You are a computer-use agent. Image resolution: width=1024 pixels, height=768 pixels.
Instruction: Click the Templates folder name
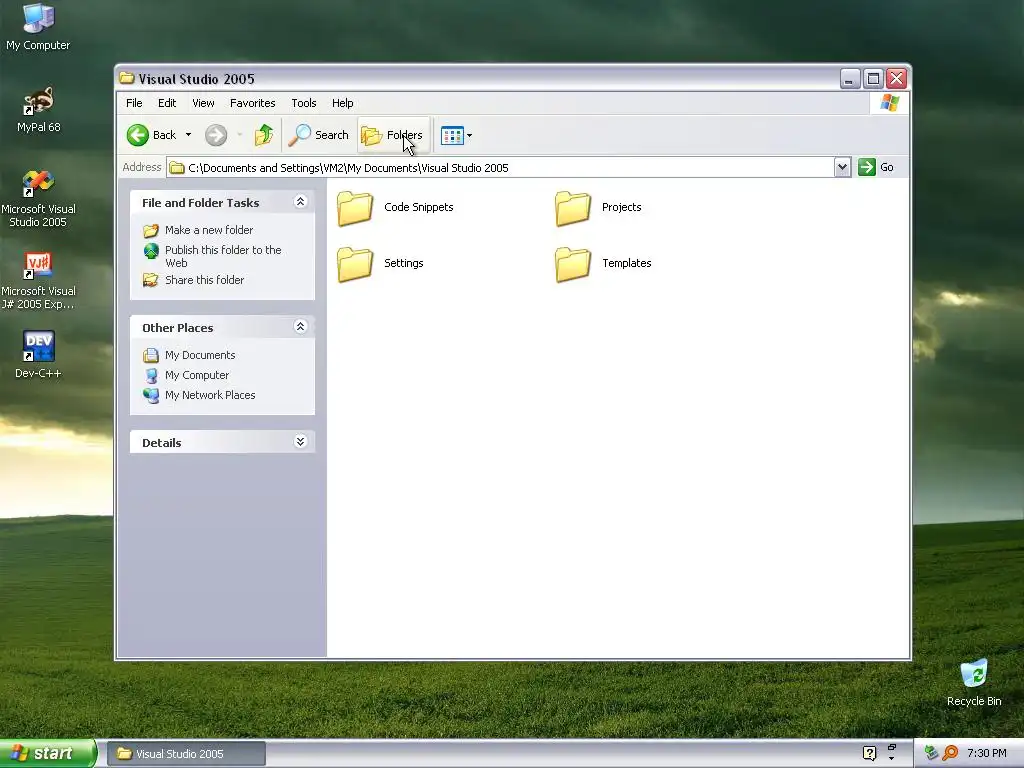[x=627, y=263]
